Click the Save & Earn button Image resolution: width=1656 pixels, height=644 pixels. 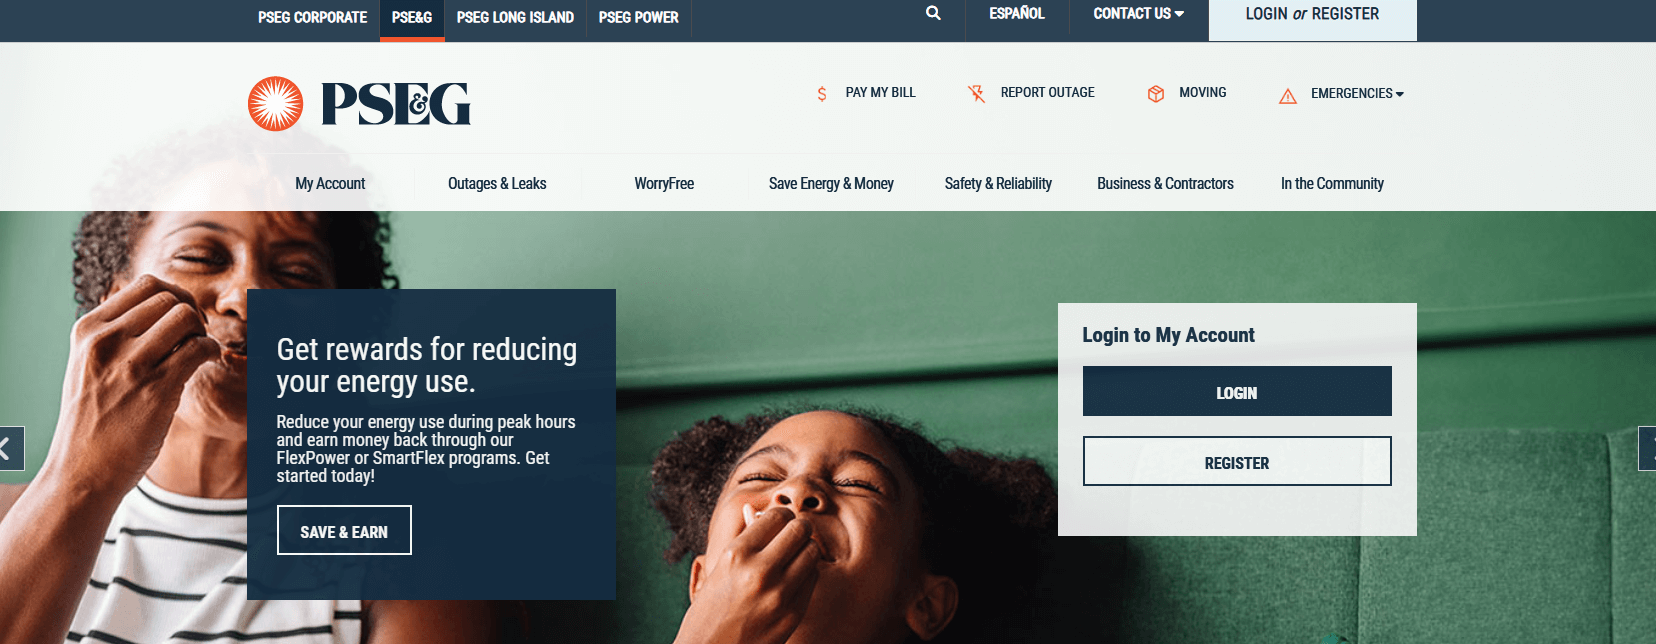[x=344, y=530]
